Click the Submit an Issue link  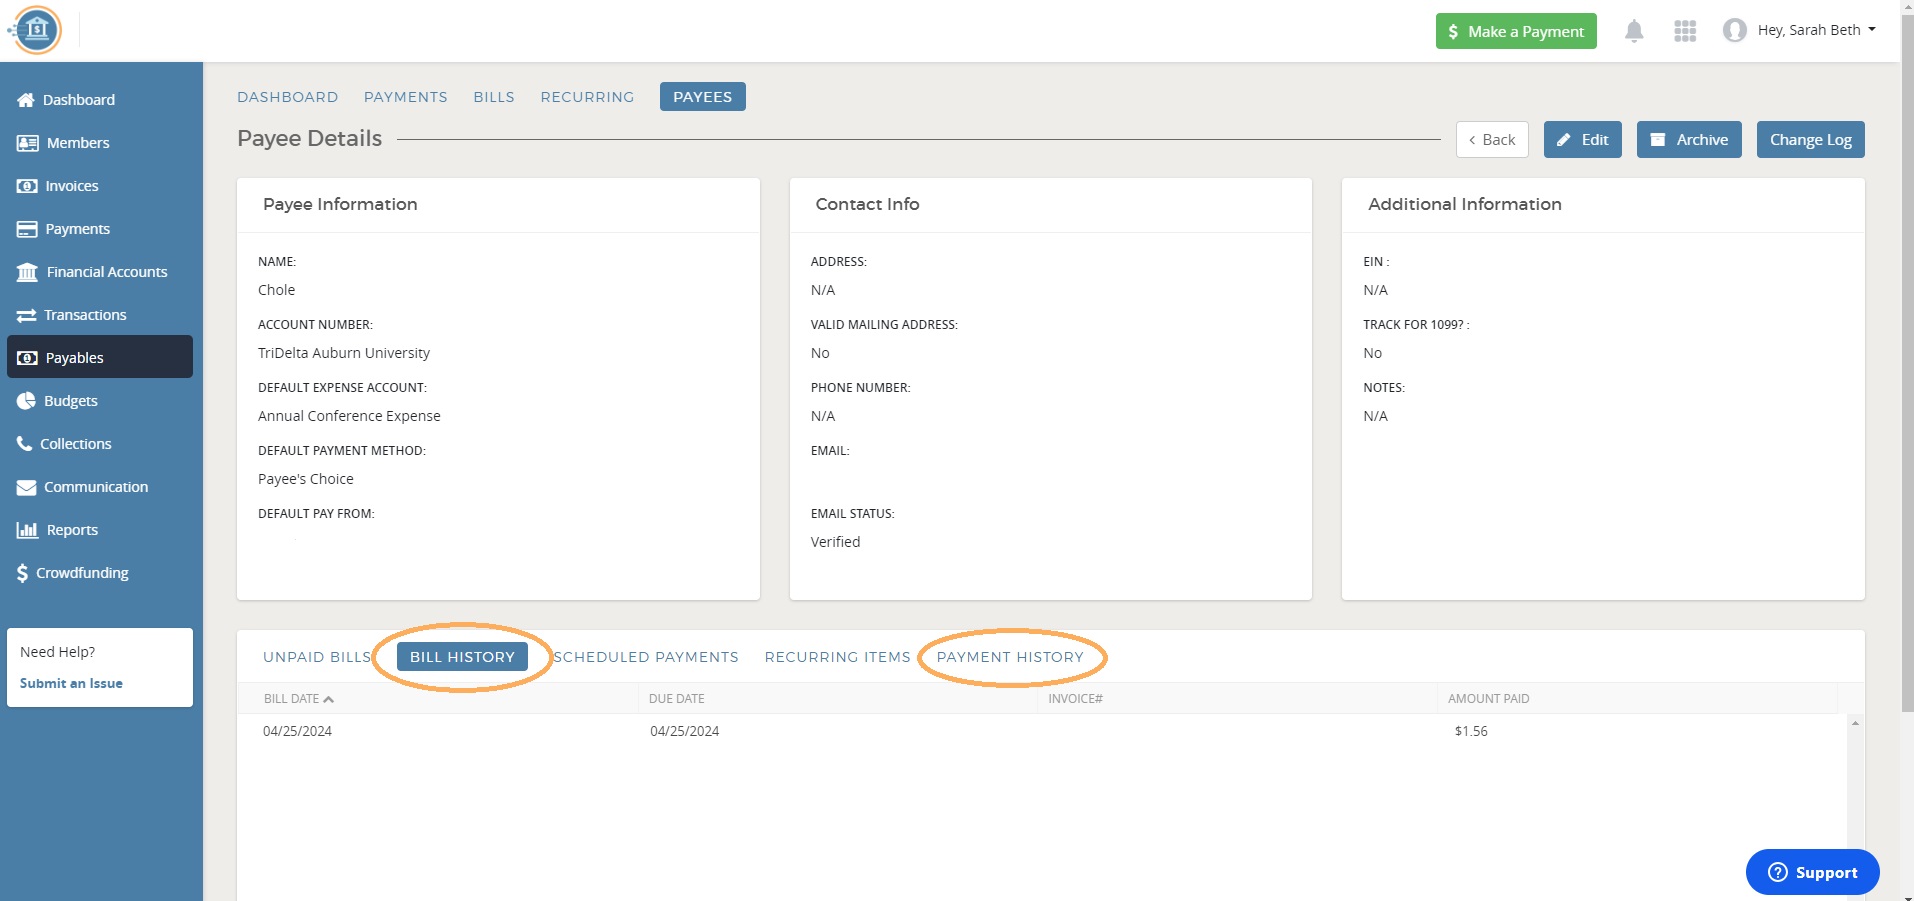(71, 683)
